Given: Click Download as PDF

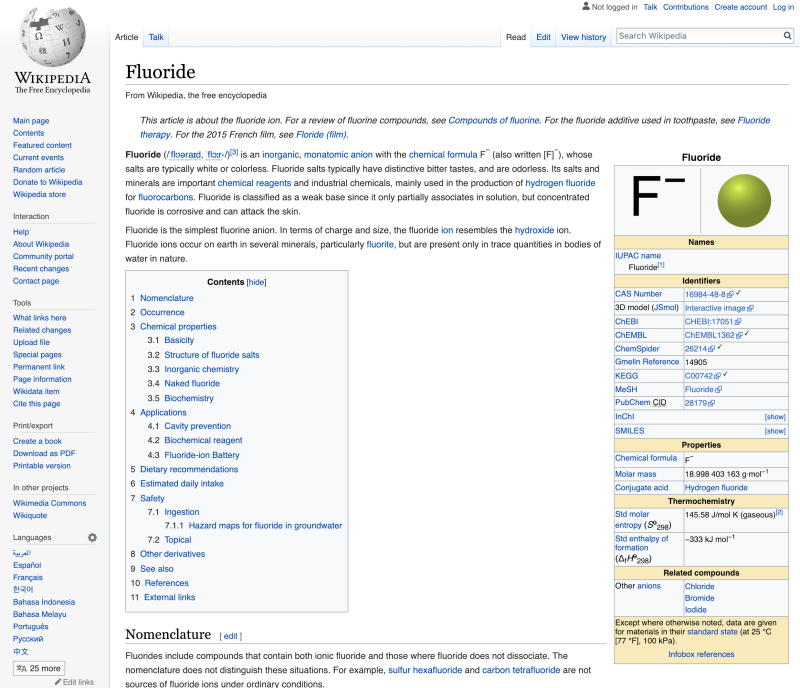Looking at the screenshot, I should pyautogui.click(x=44, y=453).
